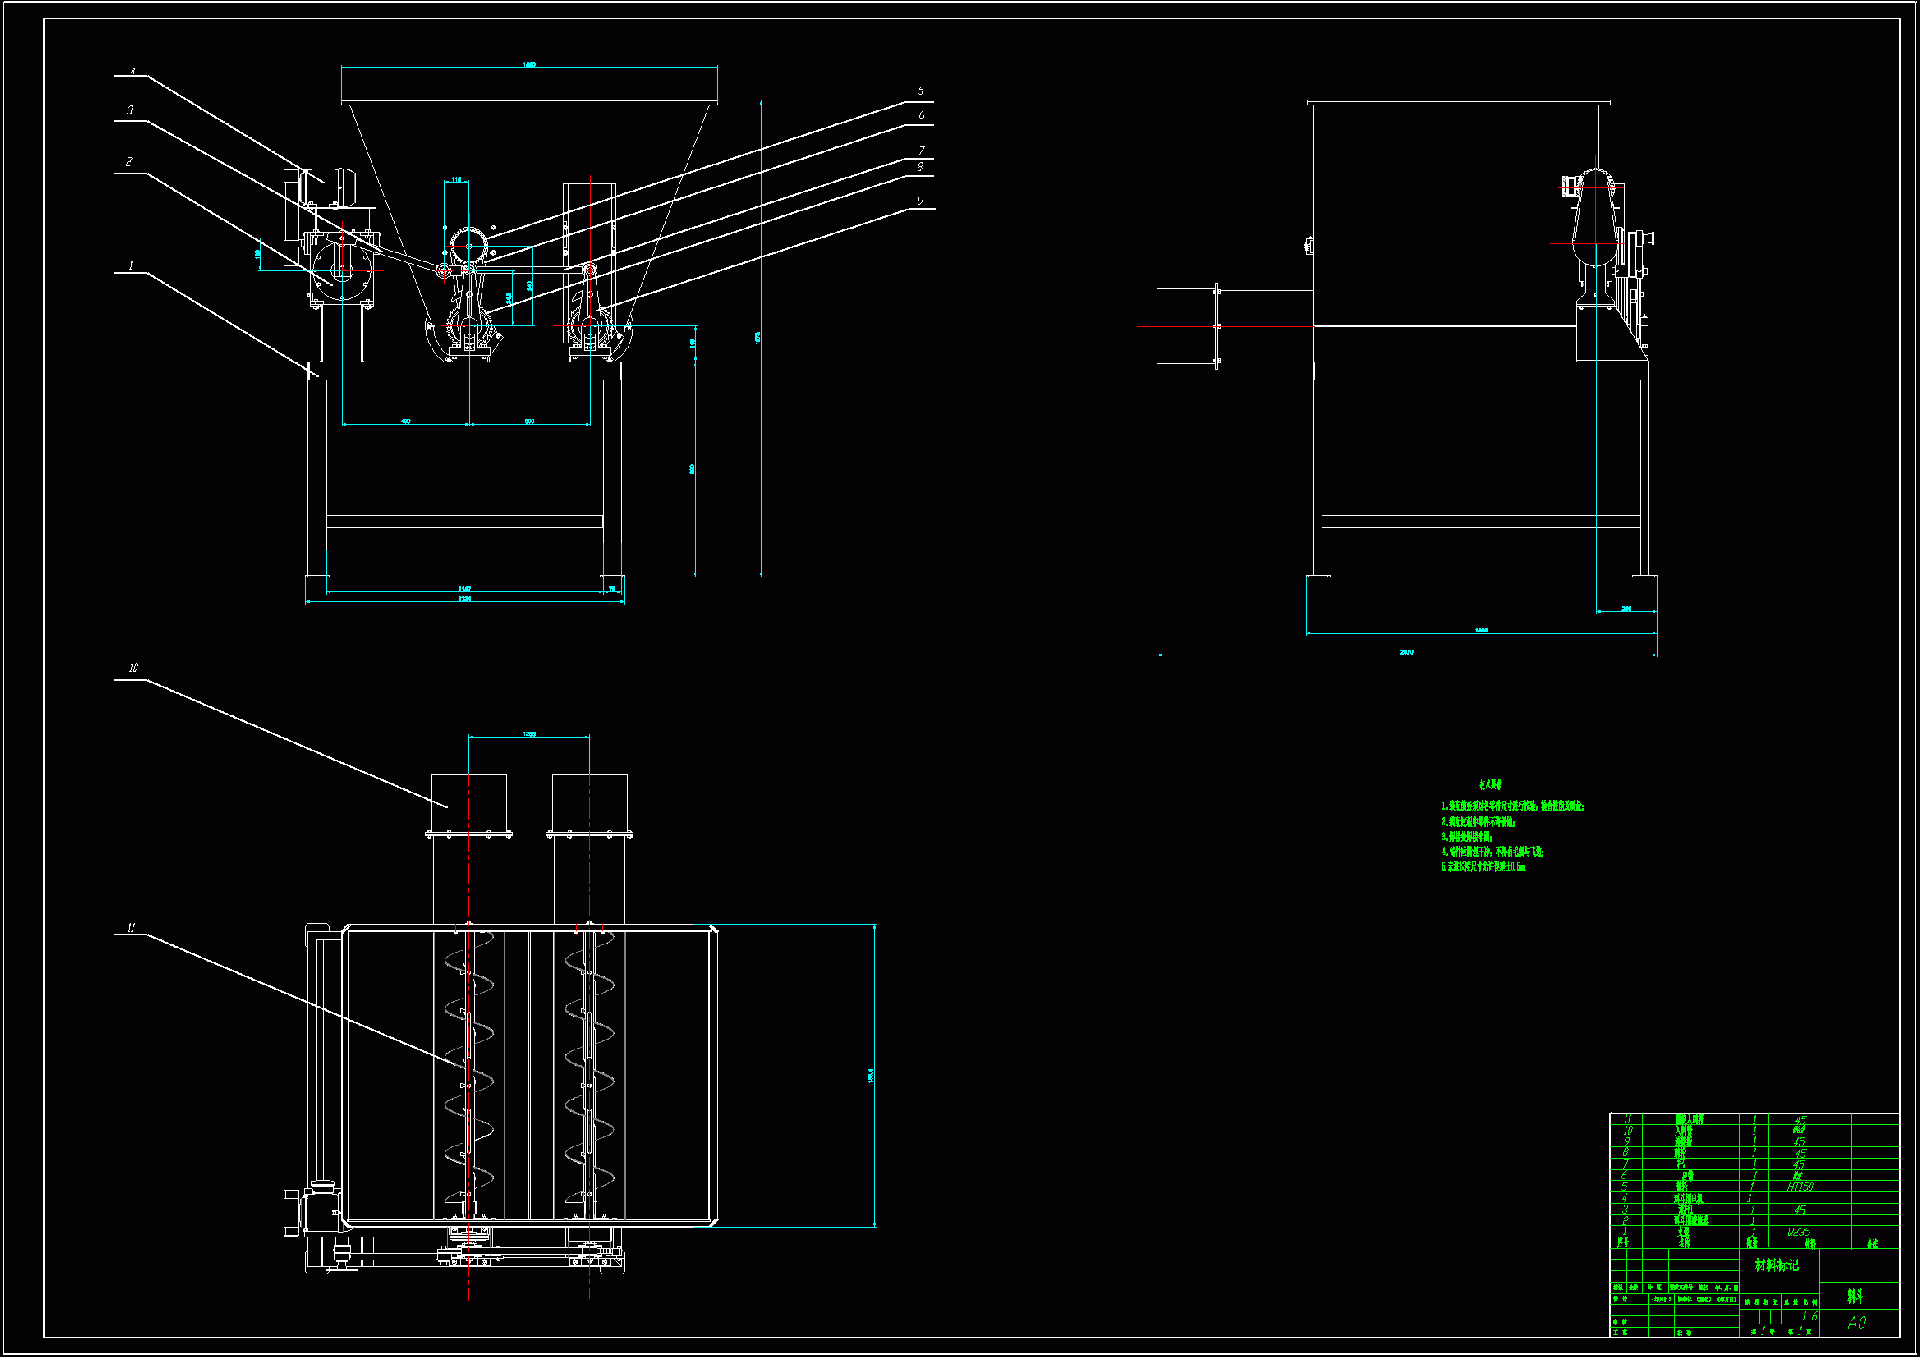The image size is (1920, 1357).
Task: Click the technical requirements heading text
Action: pos(1490,785)
